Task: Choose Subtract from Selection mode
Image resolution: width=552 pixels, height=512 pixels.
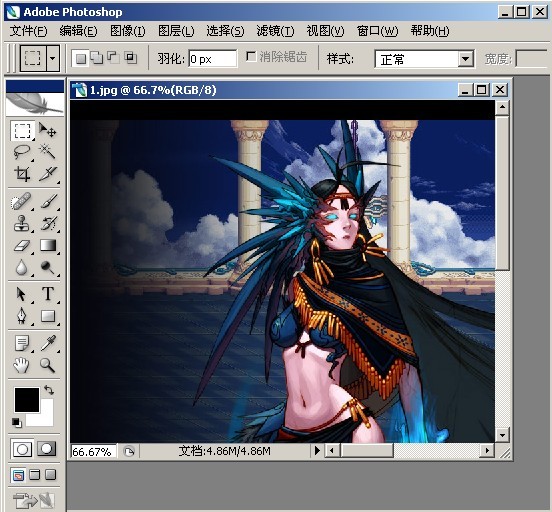Action: [113, 57]
